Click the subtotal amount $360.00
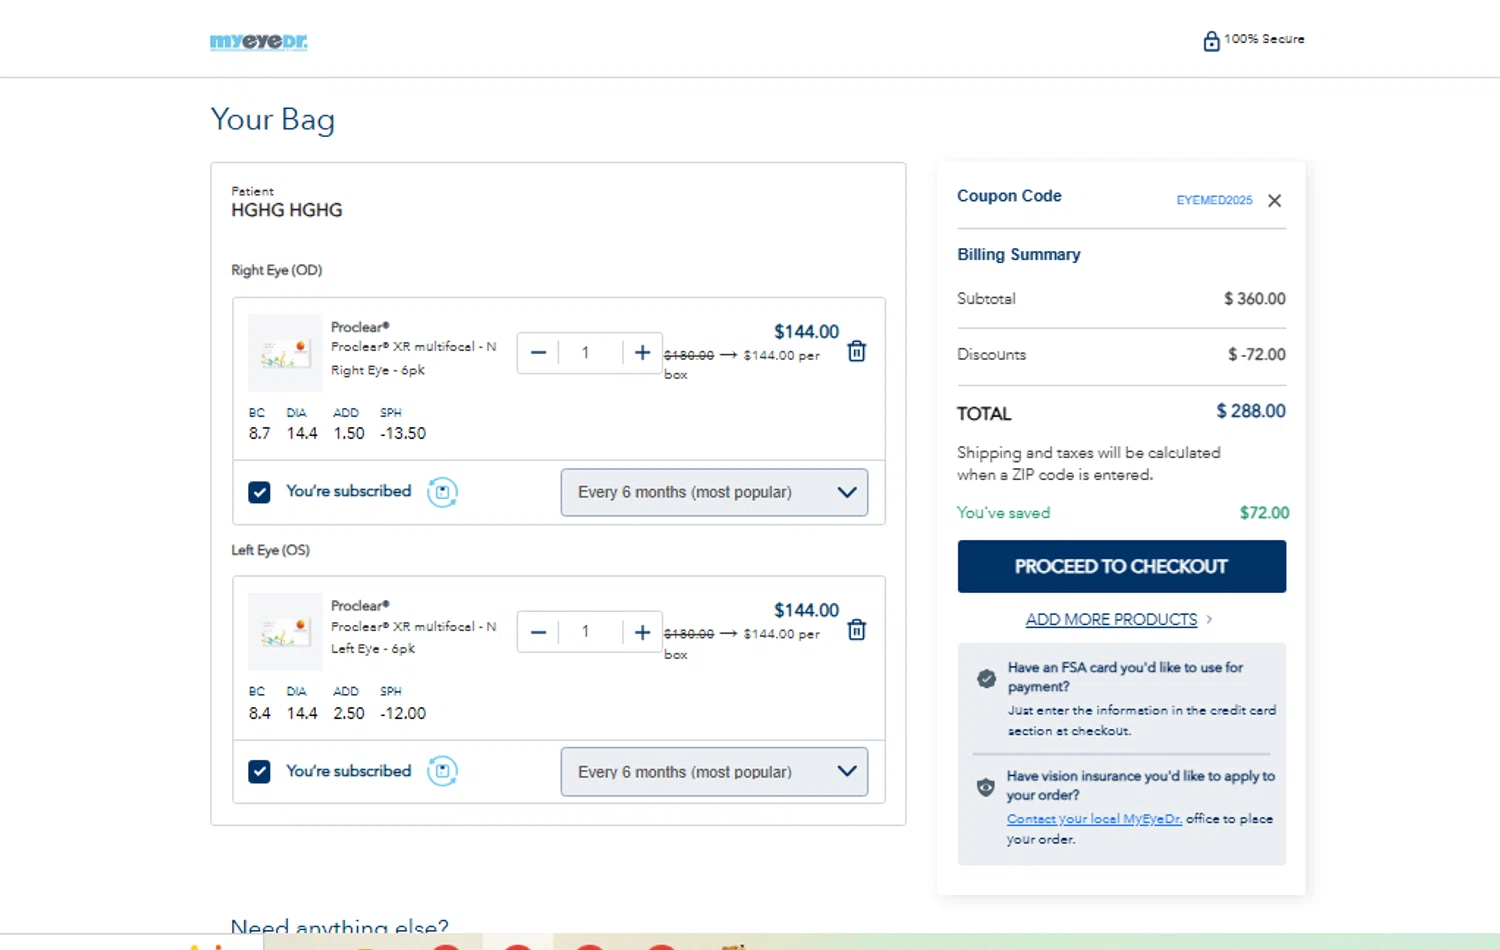The width and height of the screenshot is (1500, 950). pos(1255,299)
